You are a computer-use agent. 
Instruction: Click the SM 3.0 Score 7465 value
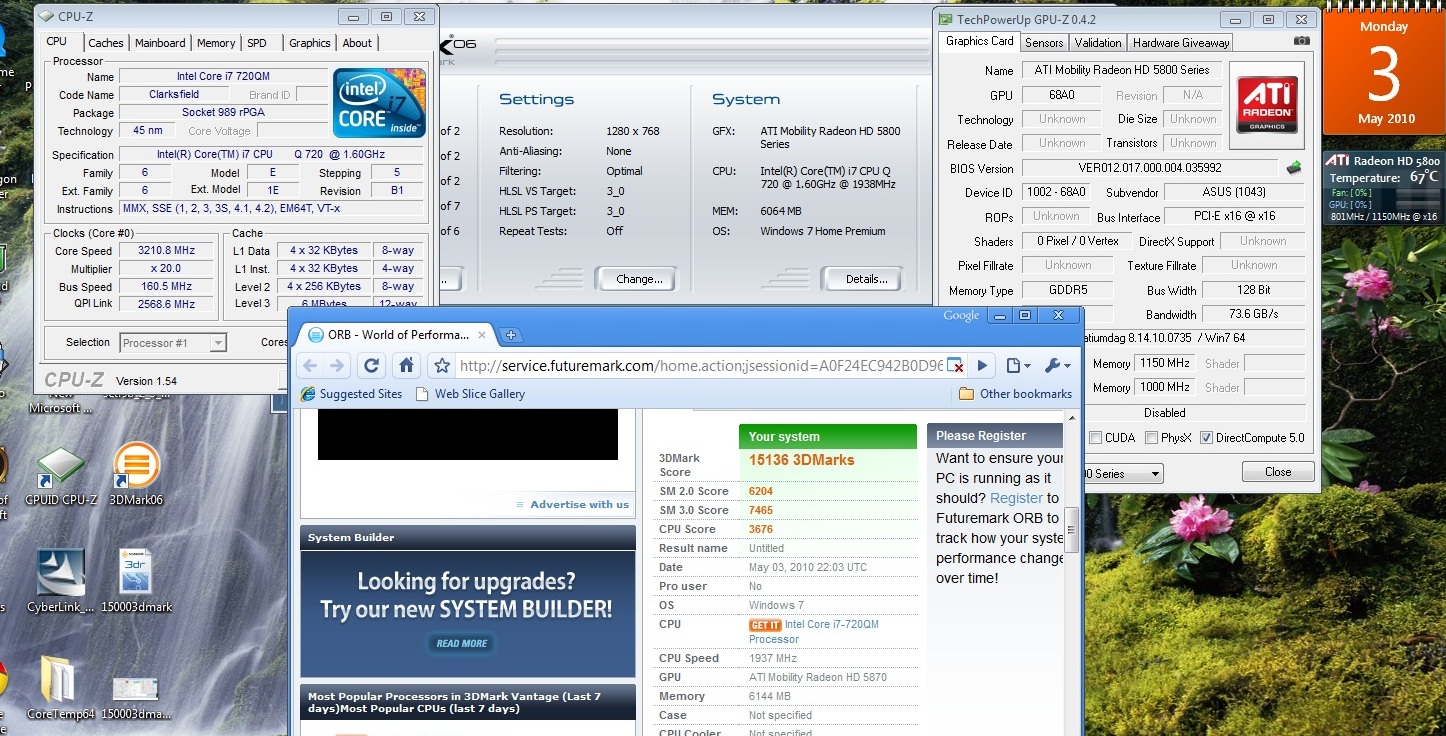tap(761, 510)
